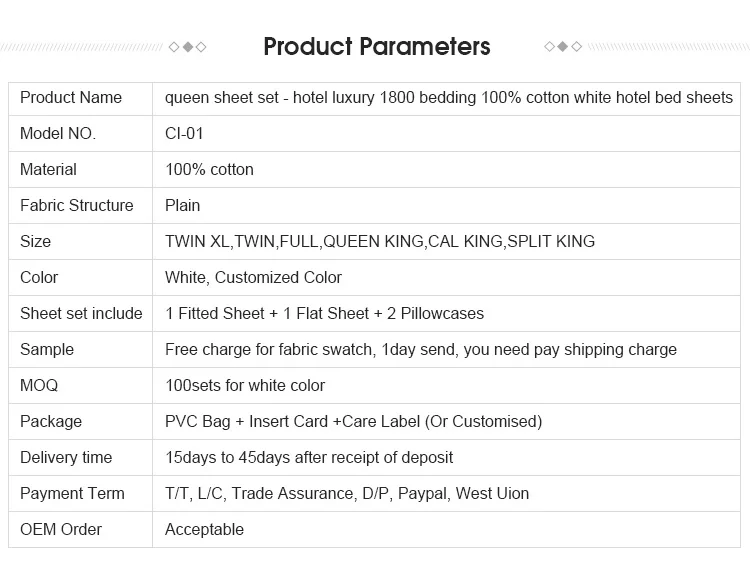Screen dimensions: 750x573
Task: Click the queen sheet set product name text
Action: click(x=449, y=98)
